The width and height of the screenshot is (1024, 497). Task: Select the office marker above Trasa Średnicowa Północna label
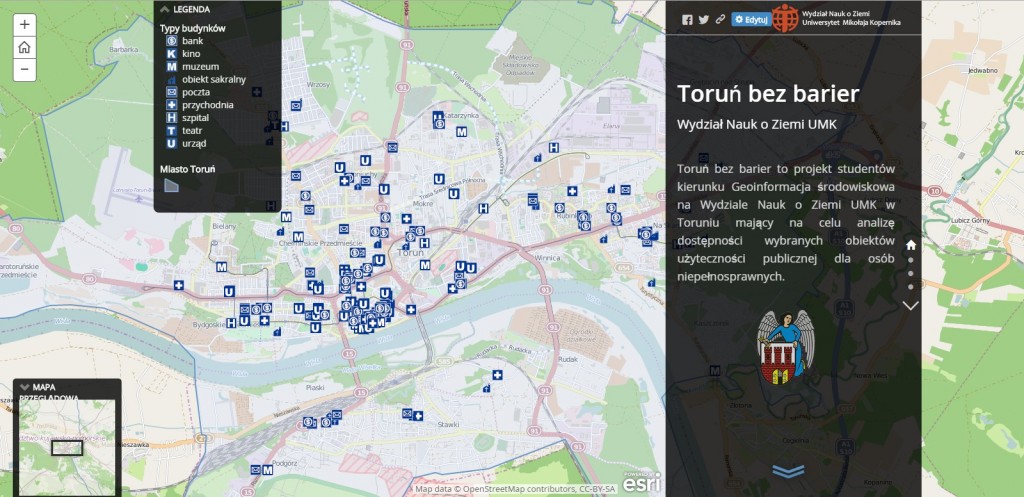pos(439,179)
